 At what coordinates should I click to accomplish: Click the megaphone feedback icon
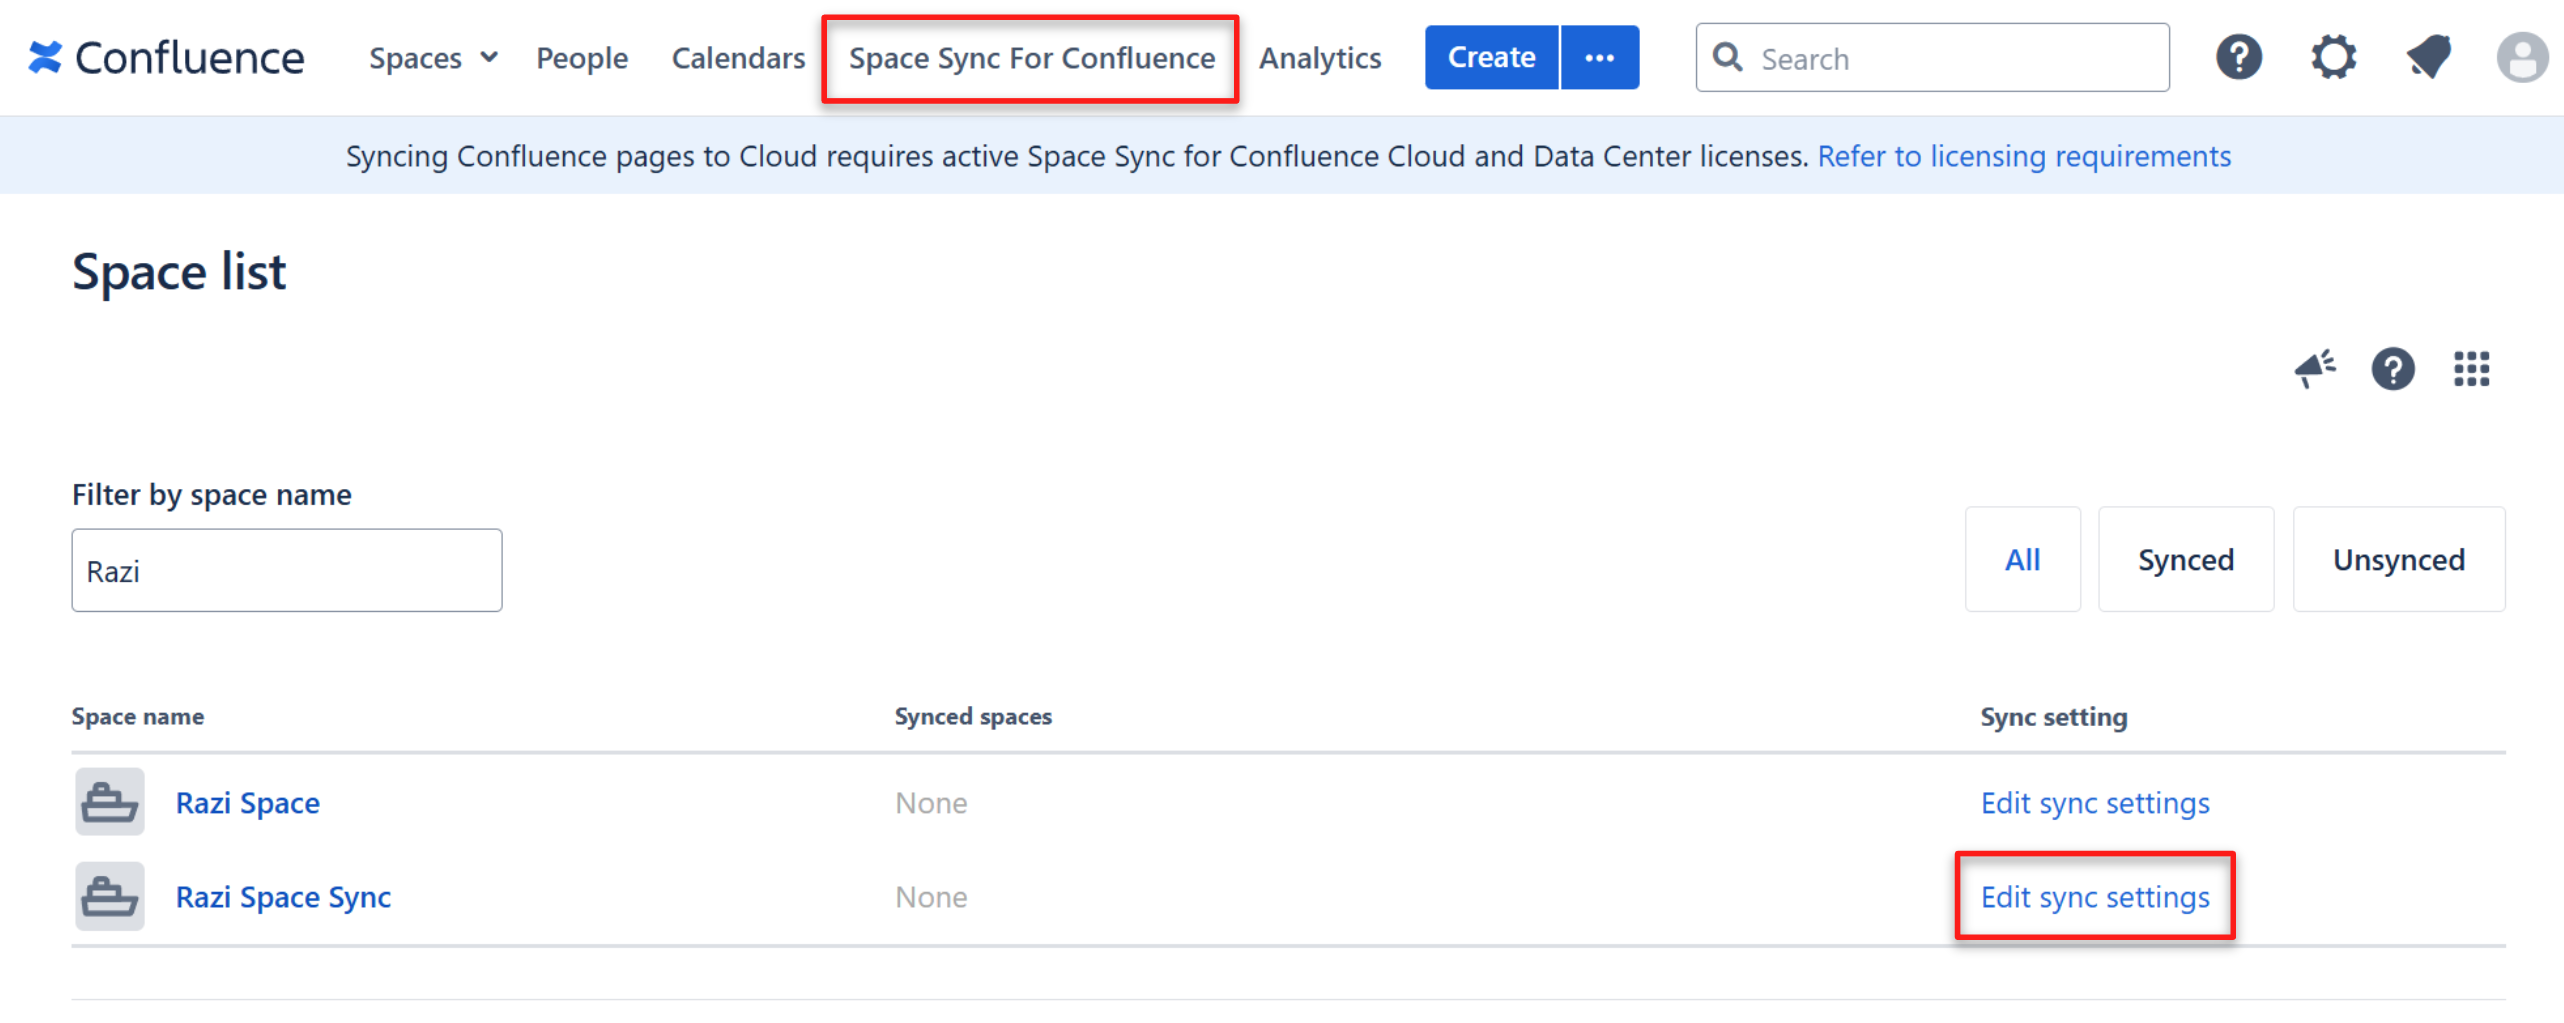coord(2313,369)
